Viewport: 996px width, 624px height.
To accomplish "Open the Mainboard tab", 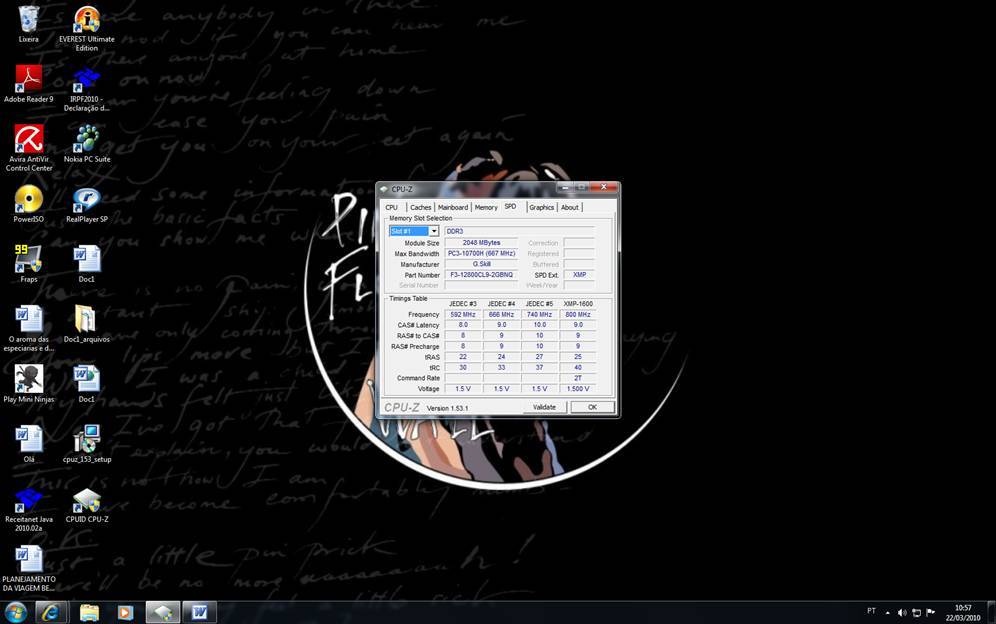I will click(453, 207).
